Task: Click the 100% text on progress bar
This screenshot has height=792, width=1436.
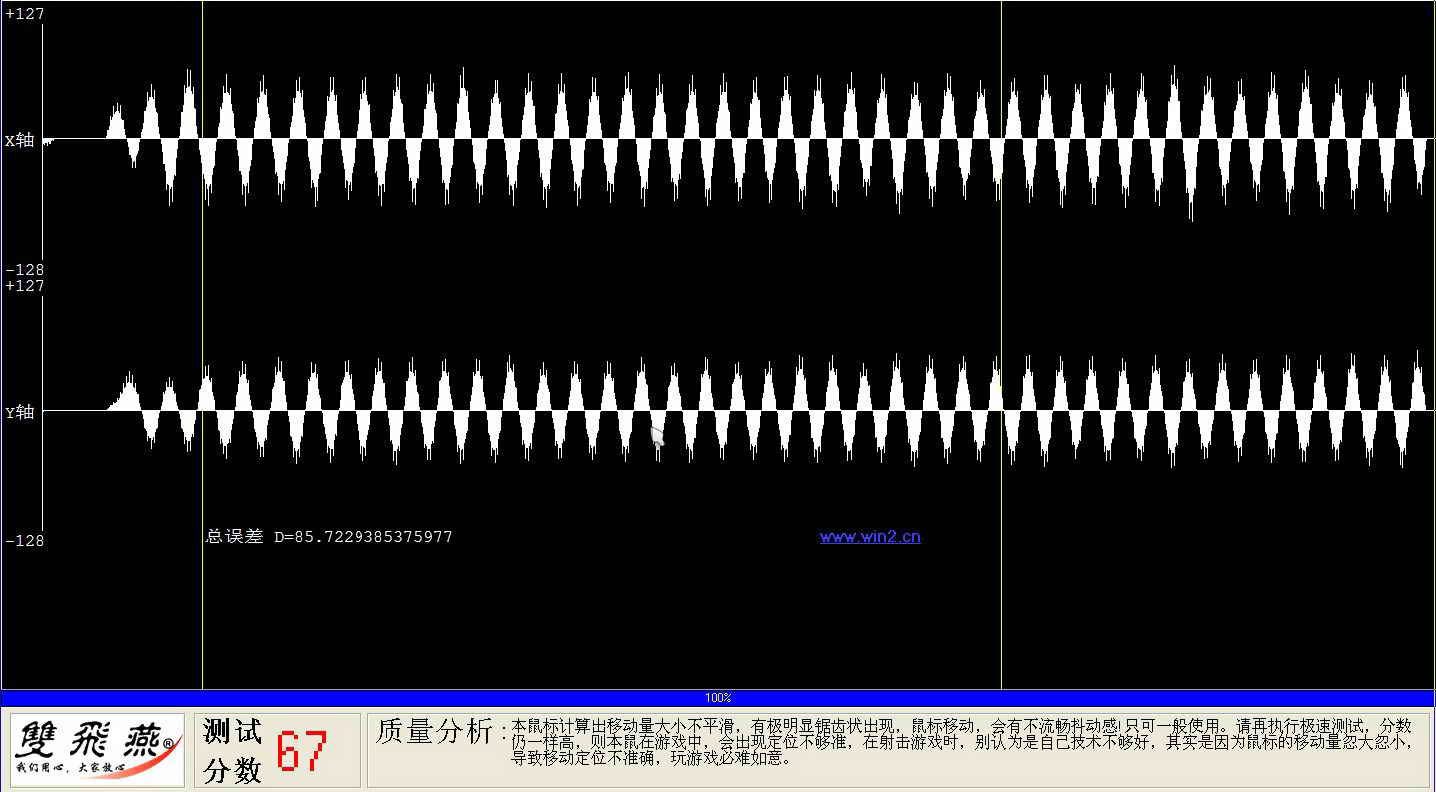Action: point(717,698)
